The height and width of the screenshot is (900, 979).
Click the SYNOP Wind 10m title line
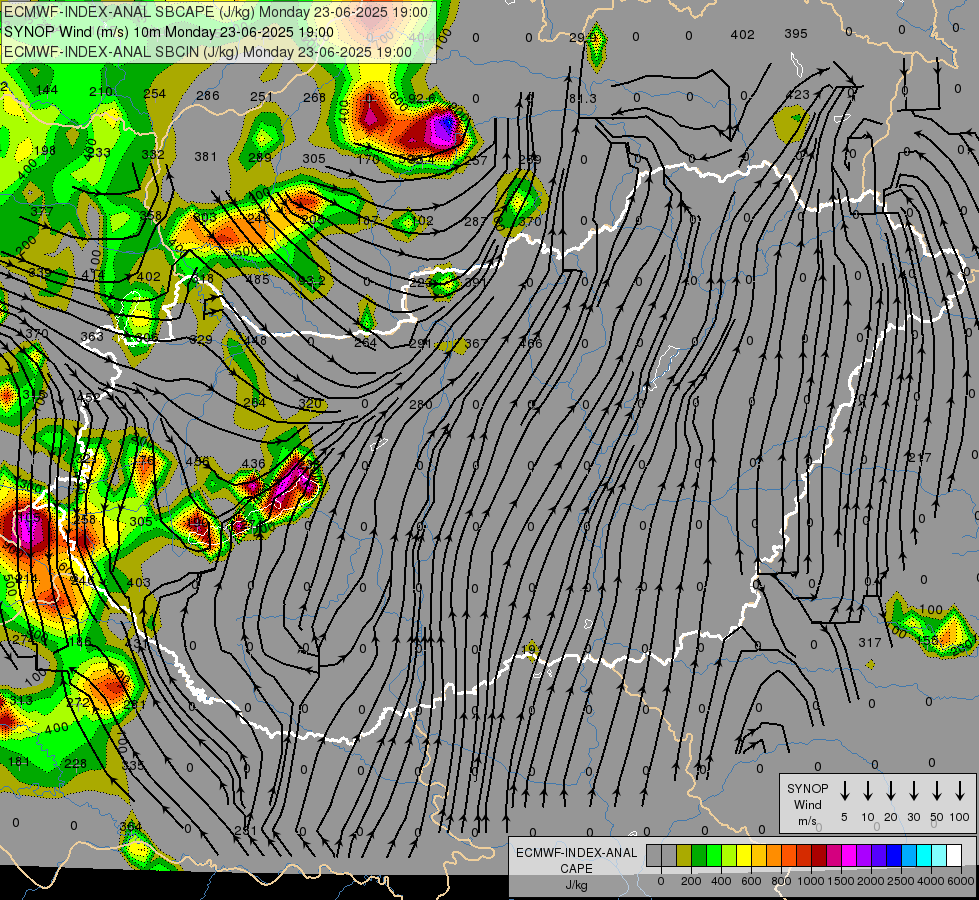169,32
